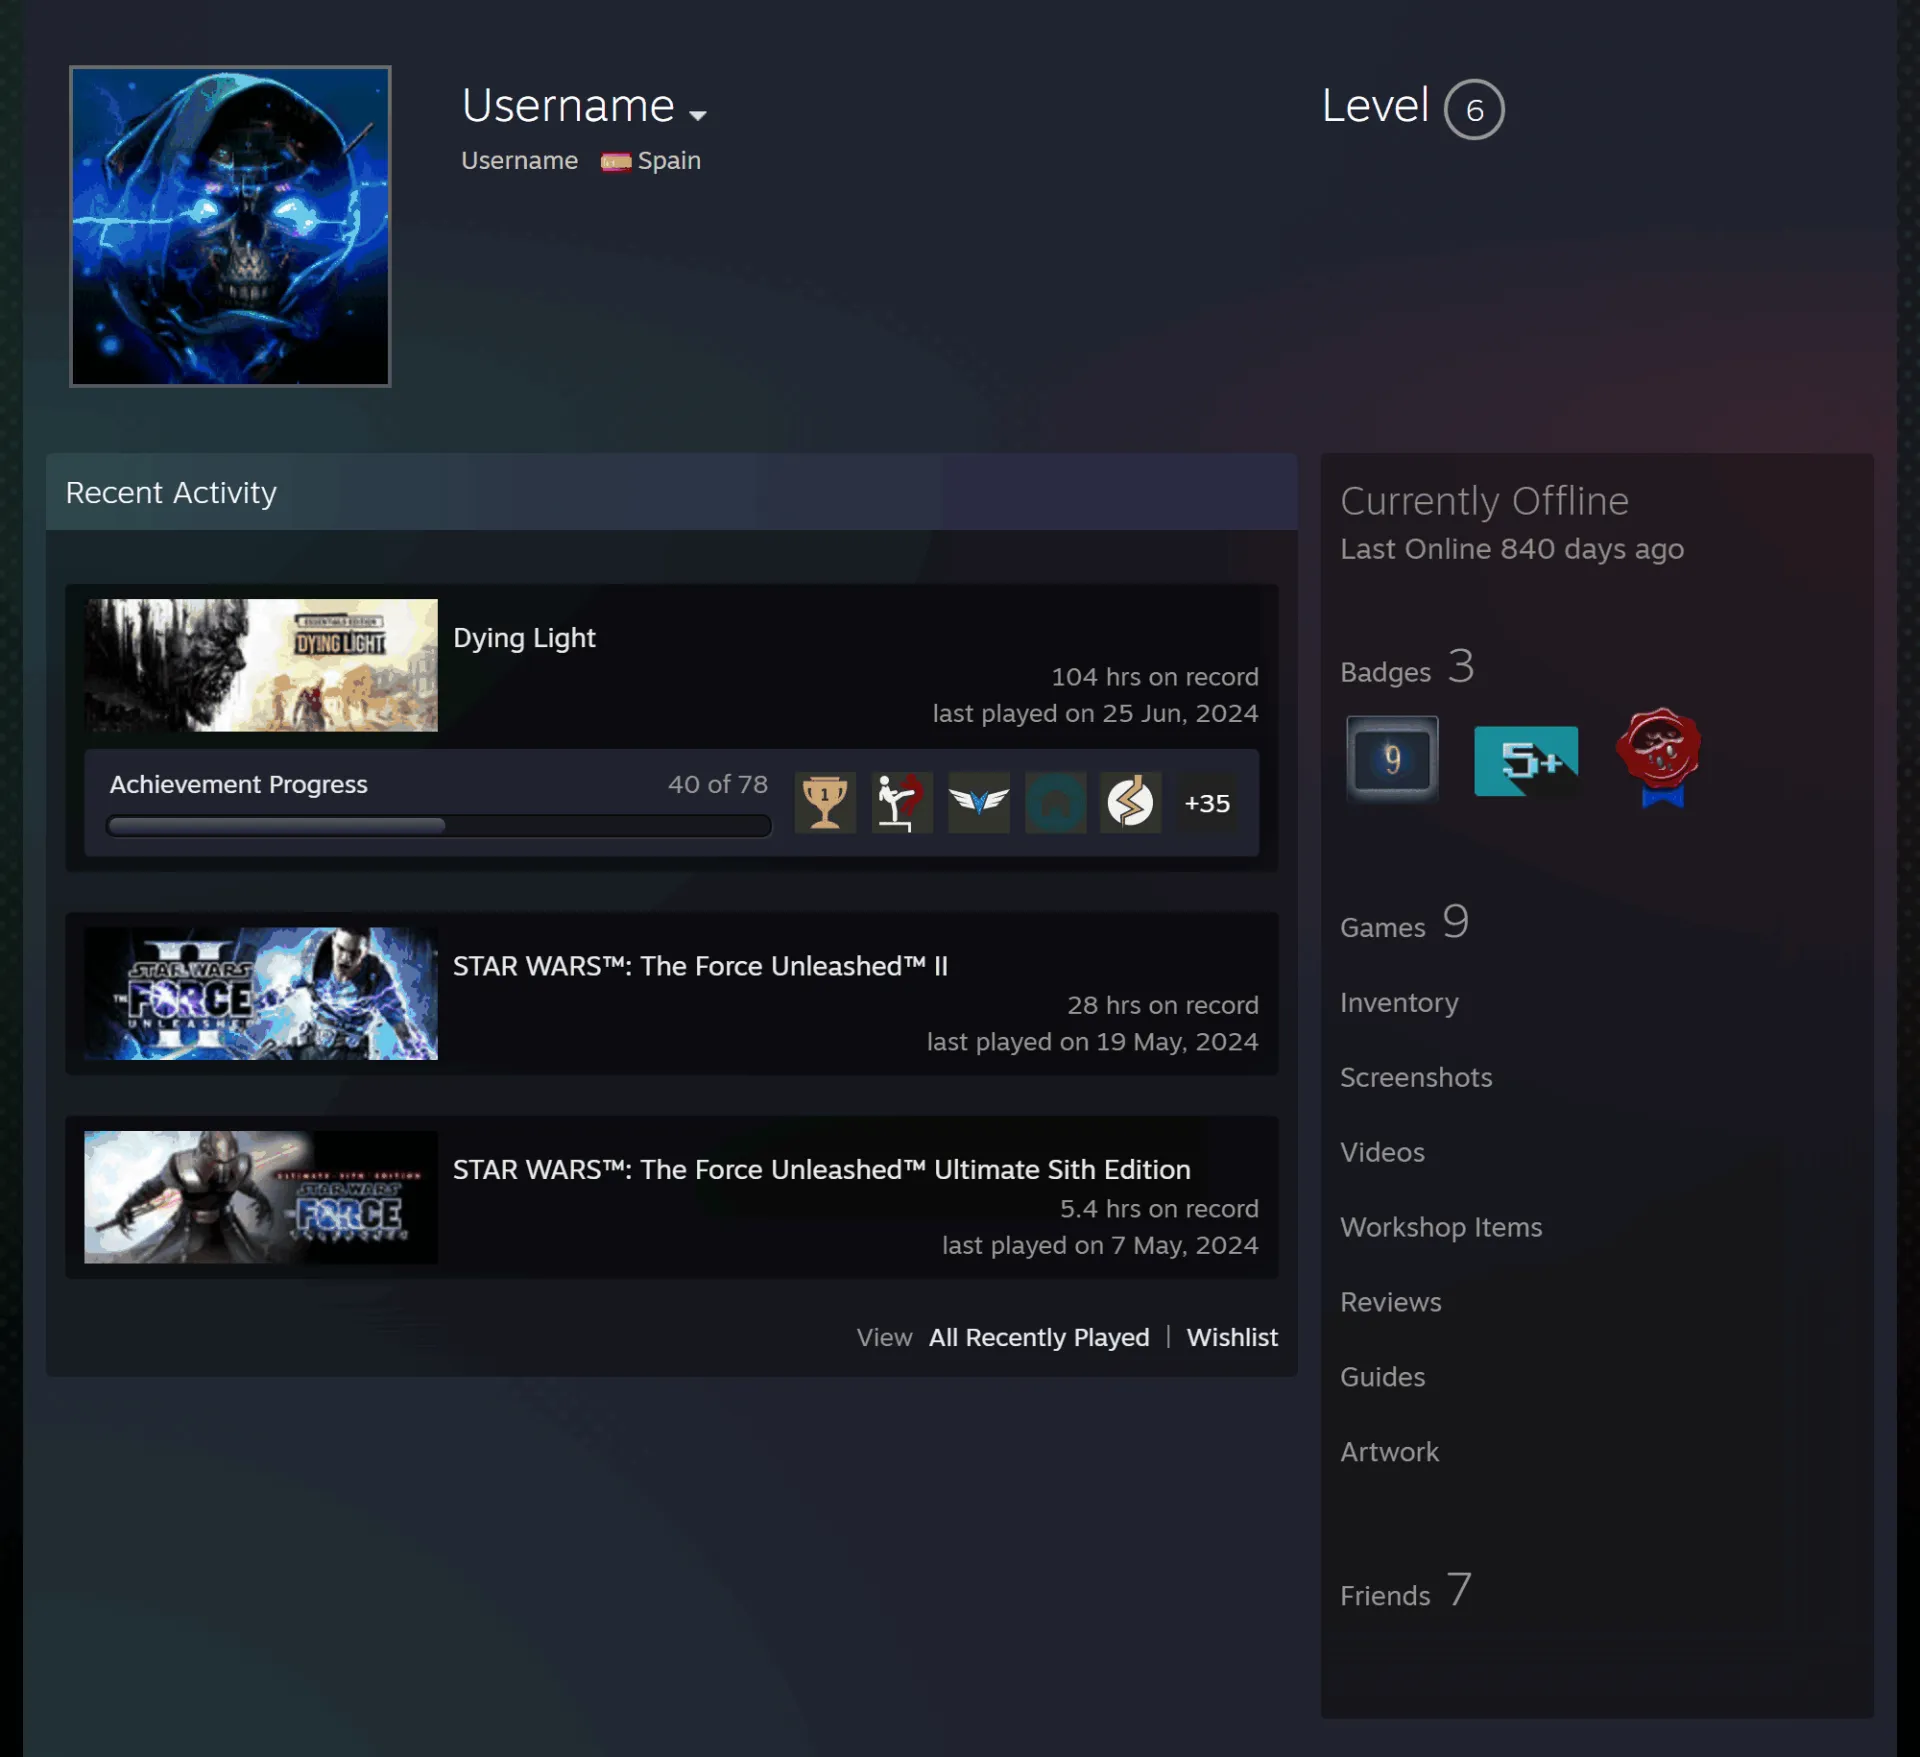
Task: Click the dark teal circle achievement icon
Action: click(x=1055, y=802)
